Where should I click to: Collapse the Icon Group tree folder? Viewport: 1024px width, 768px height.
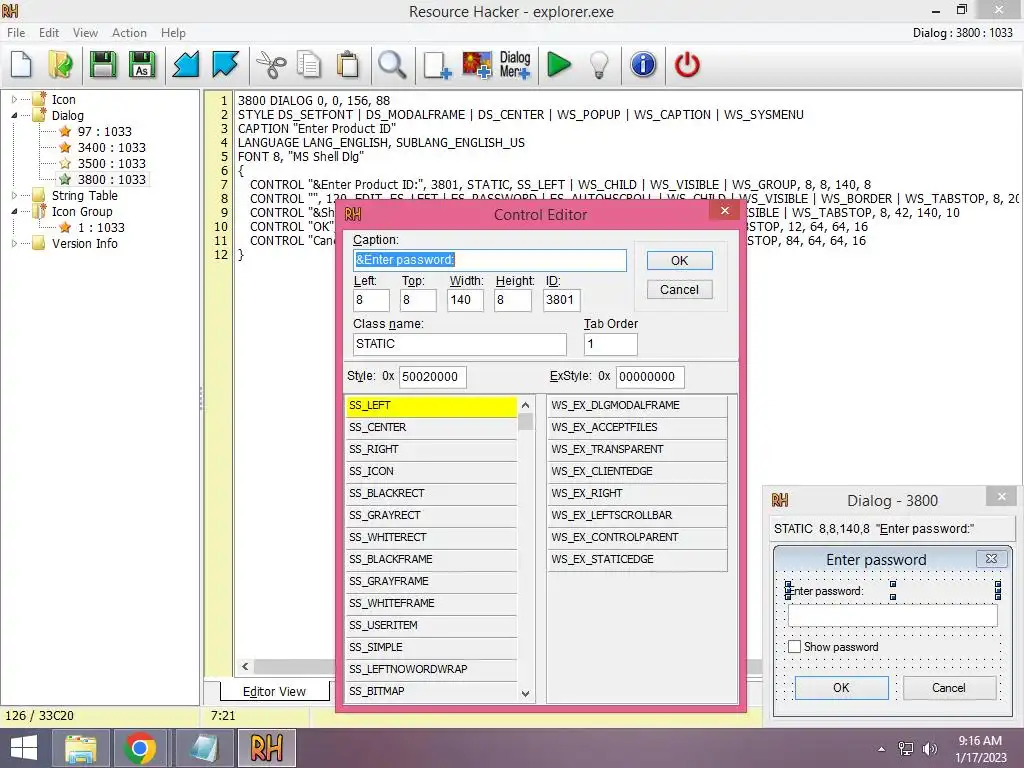pyautogui.click(x=14, y=212)
